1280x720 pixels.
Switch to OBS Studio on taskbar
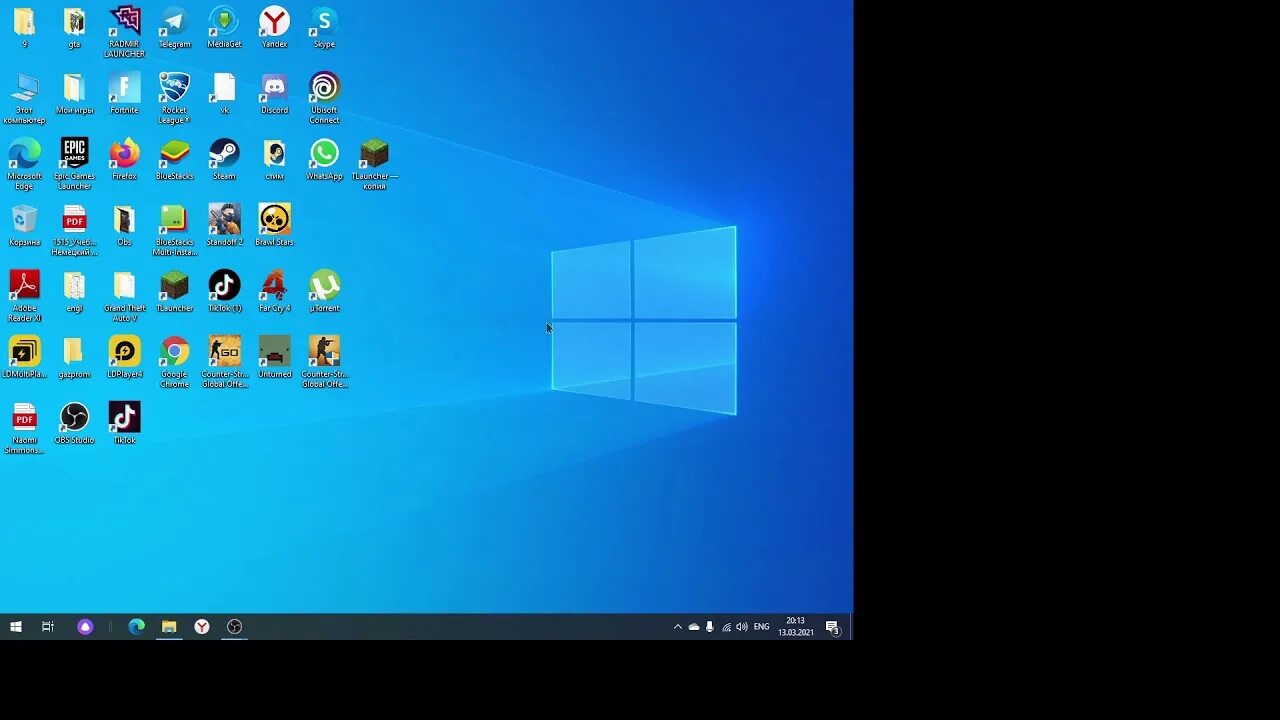(x=234, y=627)
